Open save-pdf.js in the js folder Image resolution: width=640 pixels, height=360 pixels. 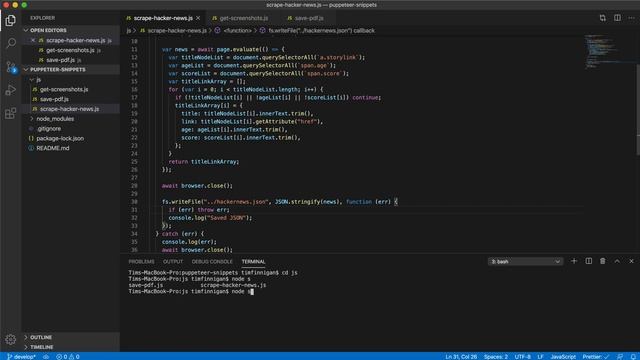point(71,99)
